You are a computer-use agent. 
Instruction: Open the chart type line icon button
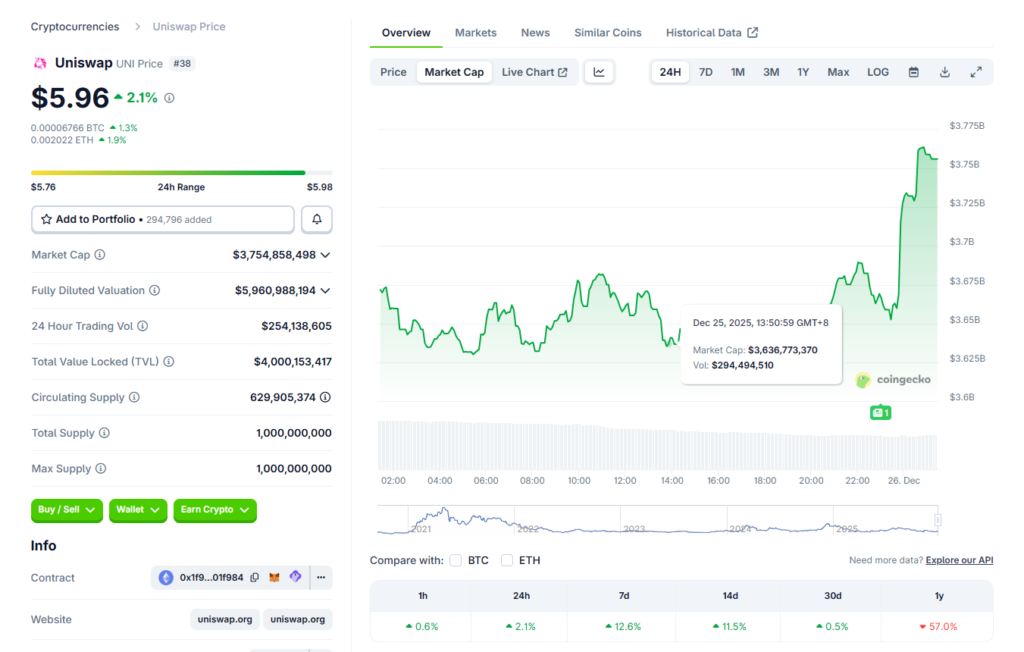point(599,72)
